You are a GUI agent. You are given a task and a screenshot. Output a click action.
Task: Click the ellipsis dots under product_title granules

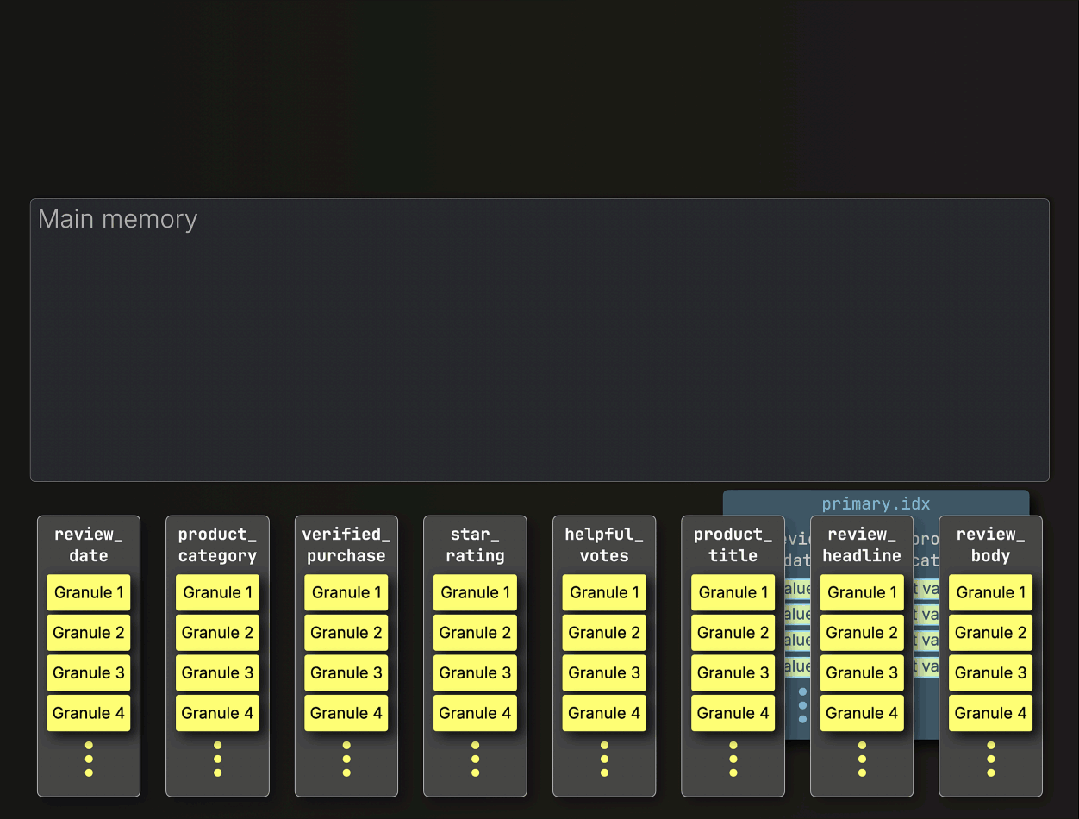pyautogui.click(x=733, y=758)
